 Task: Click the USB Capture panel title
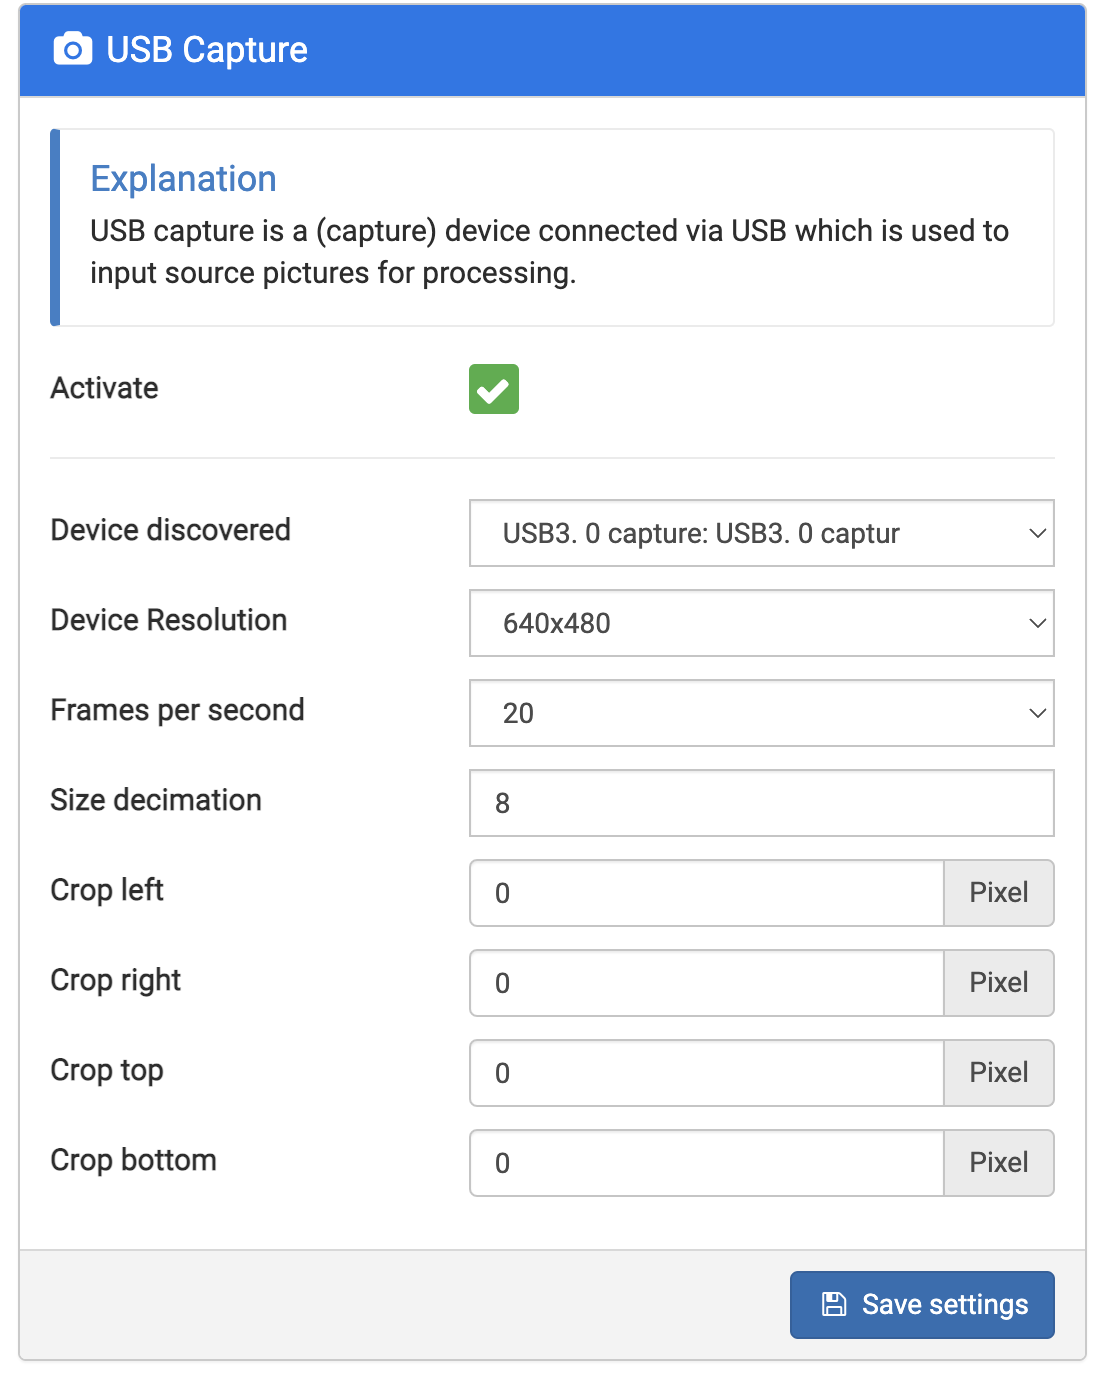207,50
